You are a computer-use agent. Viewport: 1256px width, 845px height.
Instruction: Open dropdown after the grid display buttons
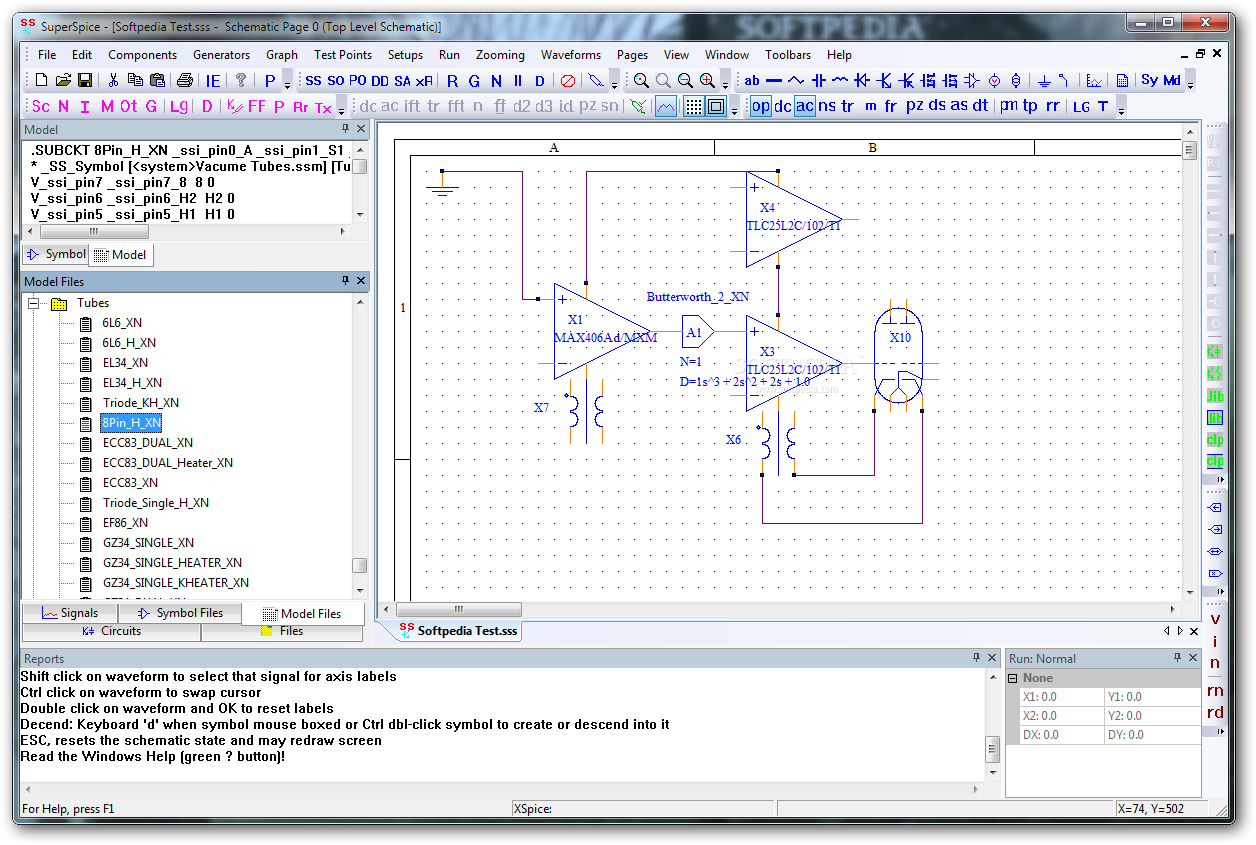[x=735, y=108]
